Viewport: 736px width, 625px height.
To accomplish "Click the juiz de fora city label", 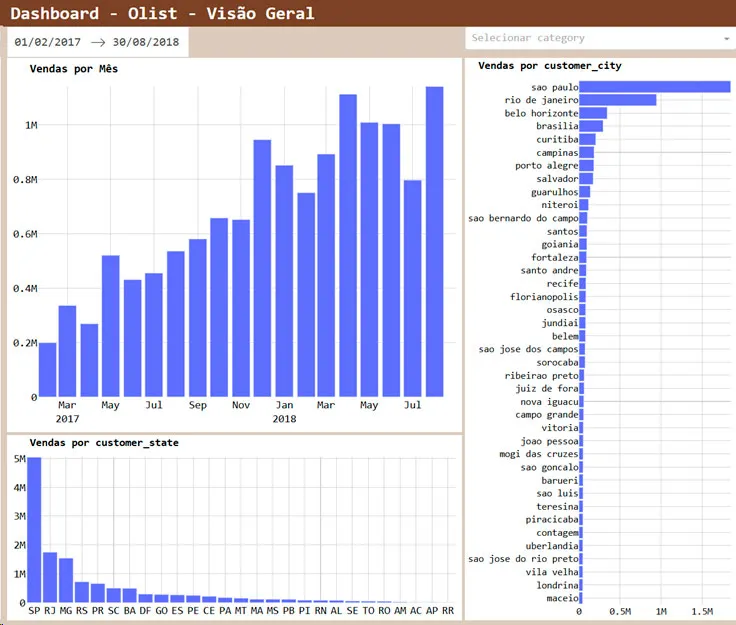I will click(x=546, y=388).
